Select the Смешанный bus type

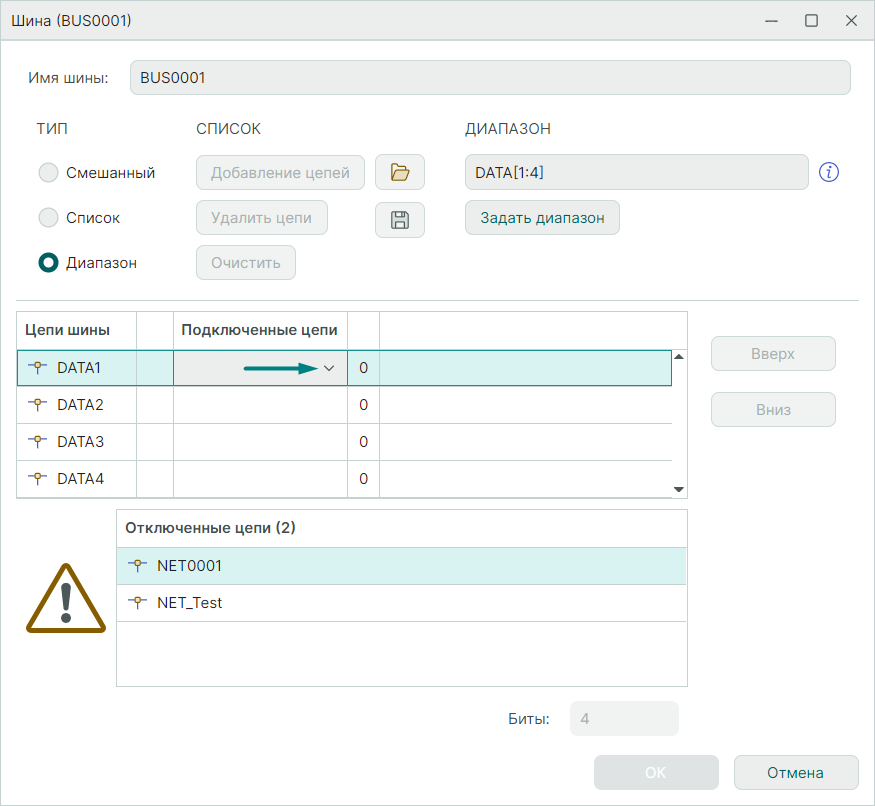(x=48, y=173)
